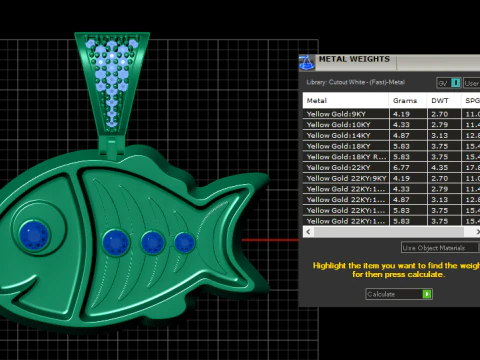
Task: Click Grams value 4.87 for Yellow Gold:14KY
Action: pos(401,135)
